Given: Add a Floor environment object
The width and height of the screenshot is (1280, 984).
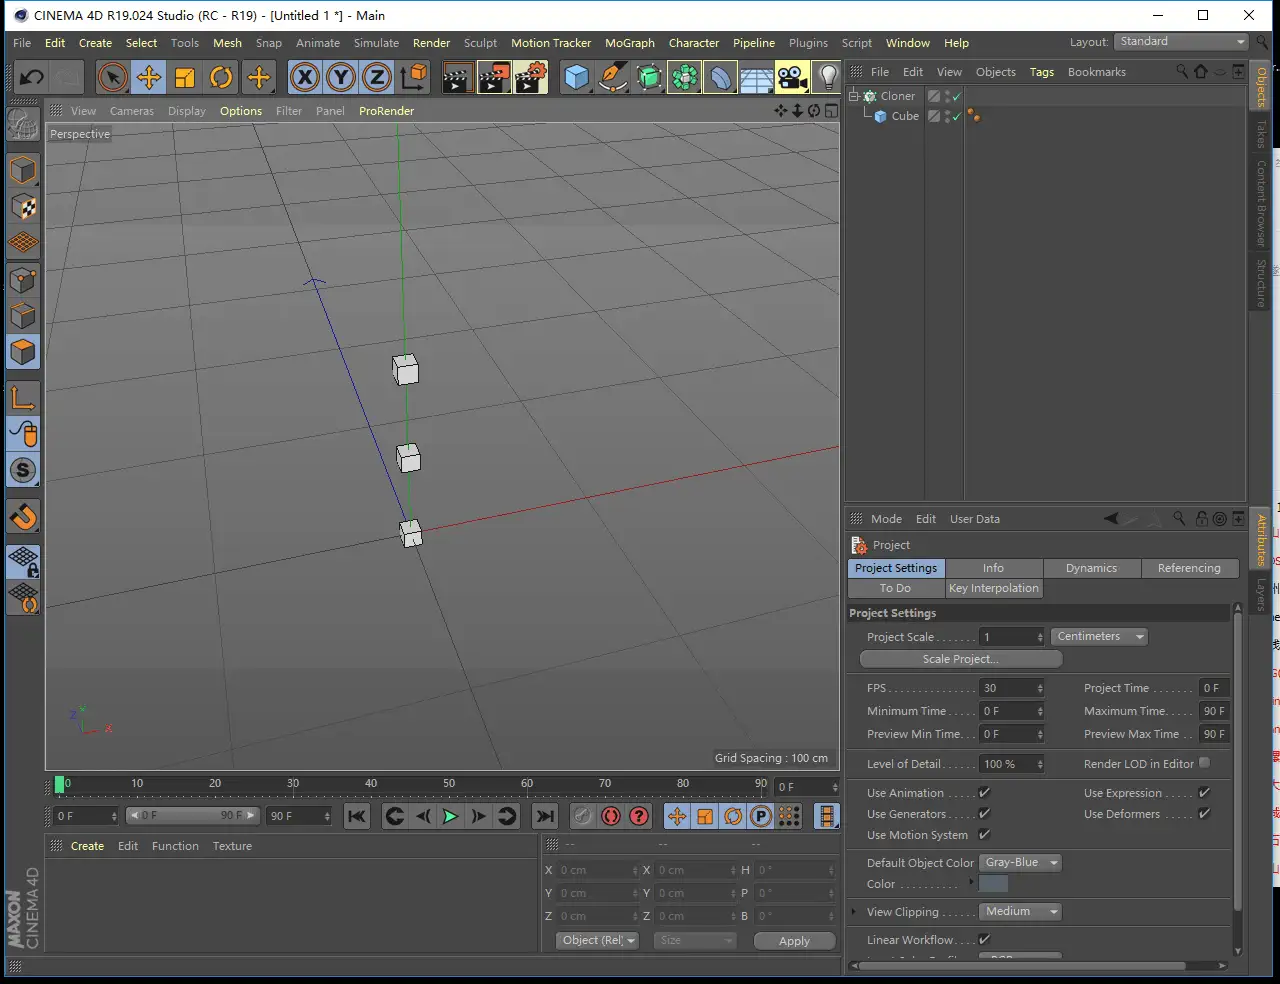Looking at the screenshot, I should tap(756, 77).
